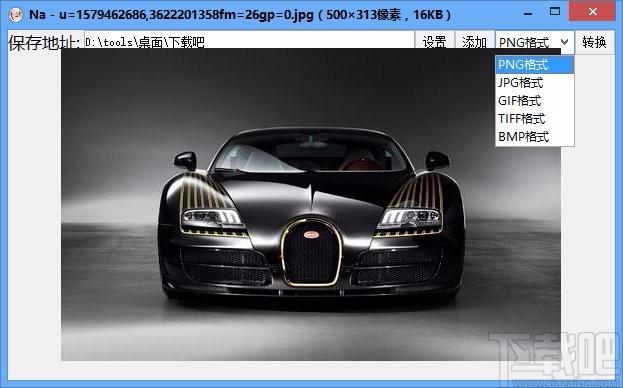Click the app icon in title bar
Image resolution: width=623 pixels, height=388 pixels.
pyautogui.click(x=15, y=15)
